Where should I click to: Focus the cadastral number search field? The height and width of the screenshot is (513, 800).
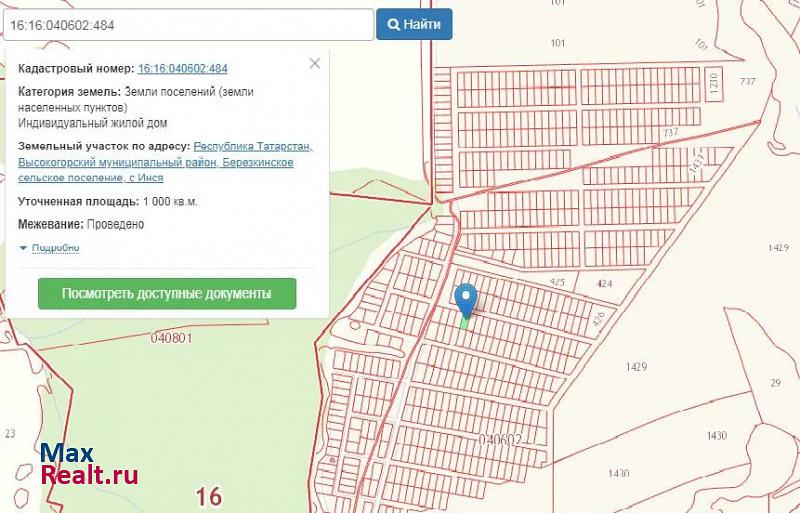[x=188, y=24]
